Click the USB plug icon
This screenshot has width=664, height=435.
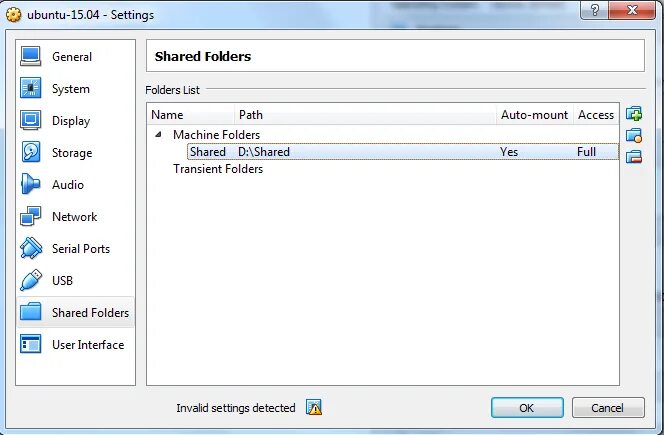pos(30,280)
